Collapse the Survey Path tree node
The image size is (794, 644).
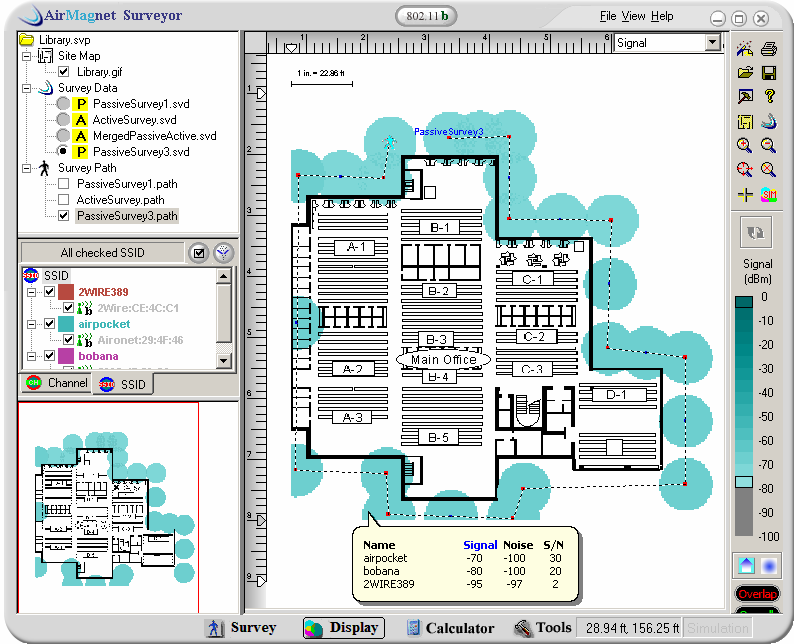coord(26,168)
